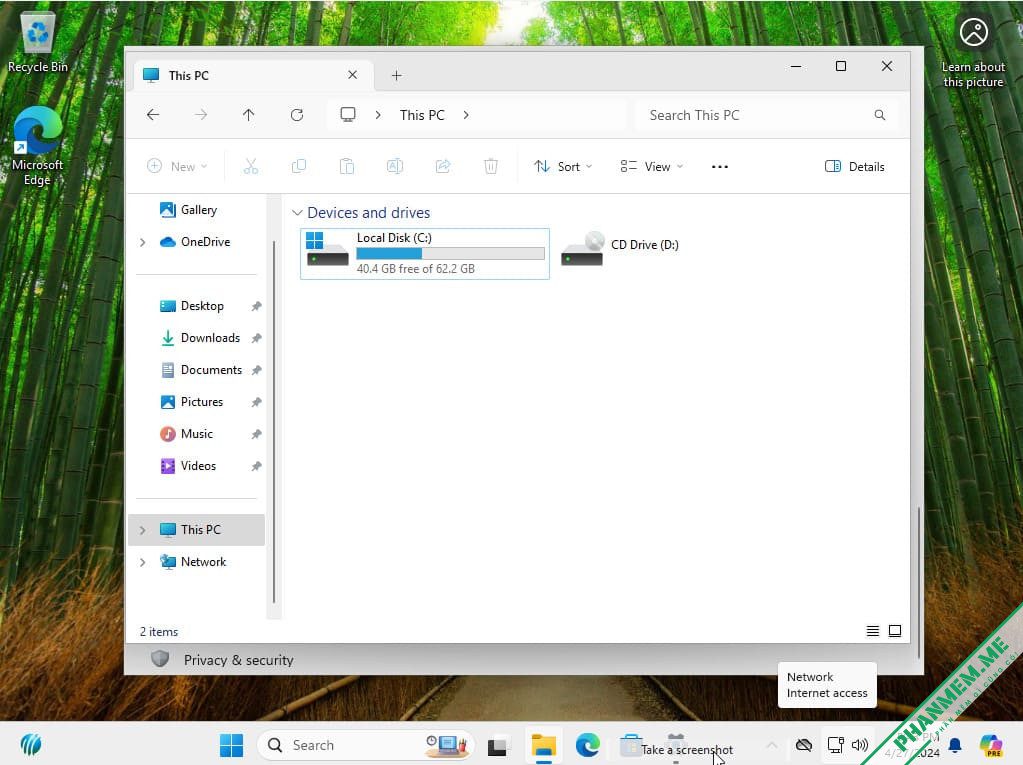Open Pictures quick access folder
The width and height of the screenshot is (1023, 765).
click(202, 402)
